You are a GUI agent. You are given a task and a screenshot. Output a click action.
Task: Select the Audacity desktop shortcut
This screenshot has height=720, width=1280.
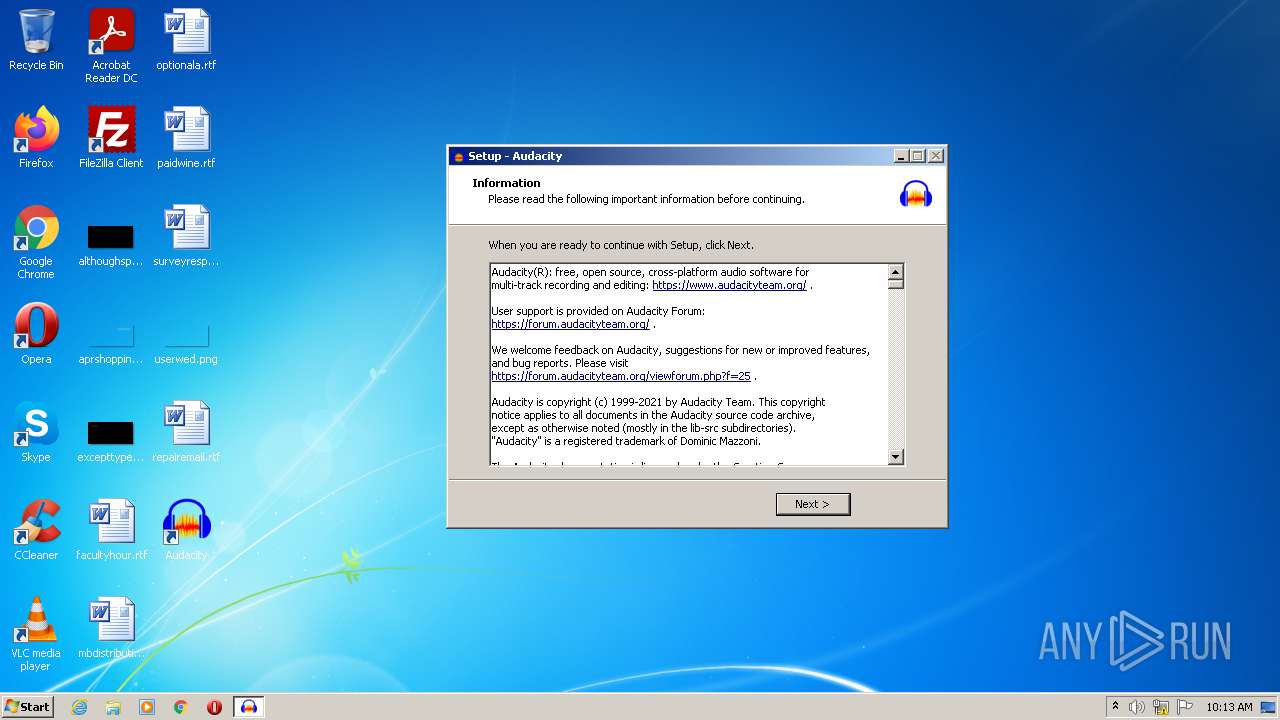click(x=186, y=530)
